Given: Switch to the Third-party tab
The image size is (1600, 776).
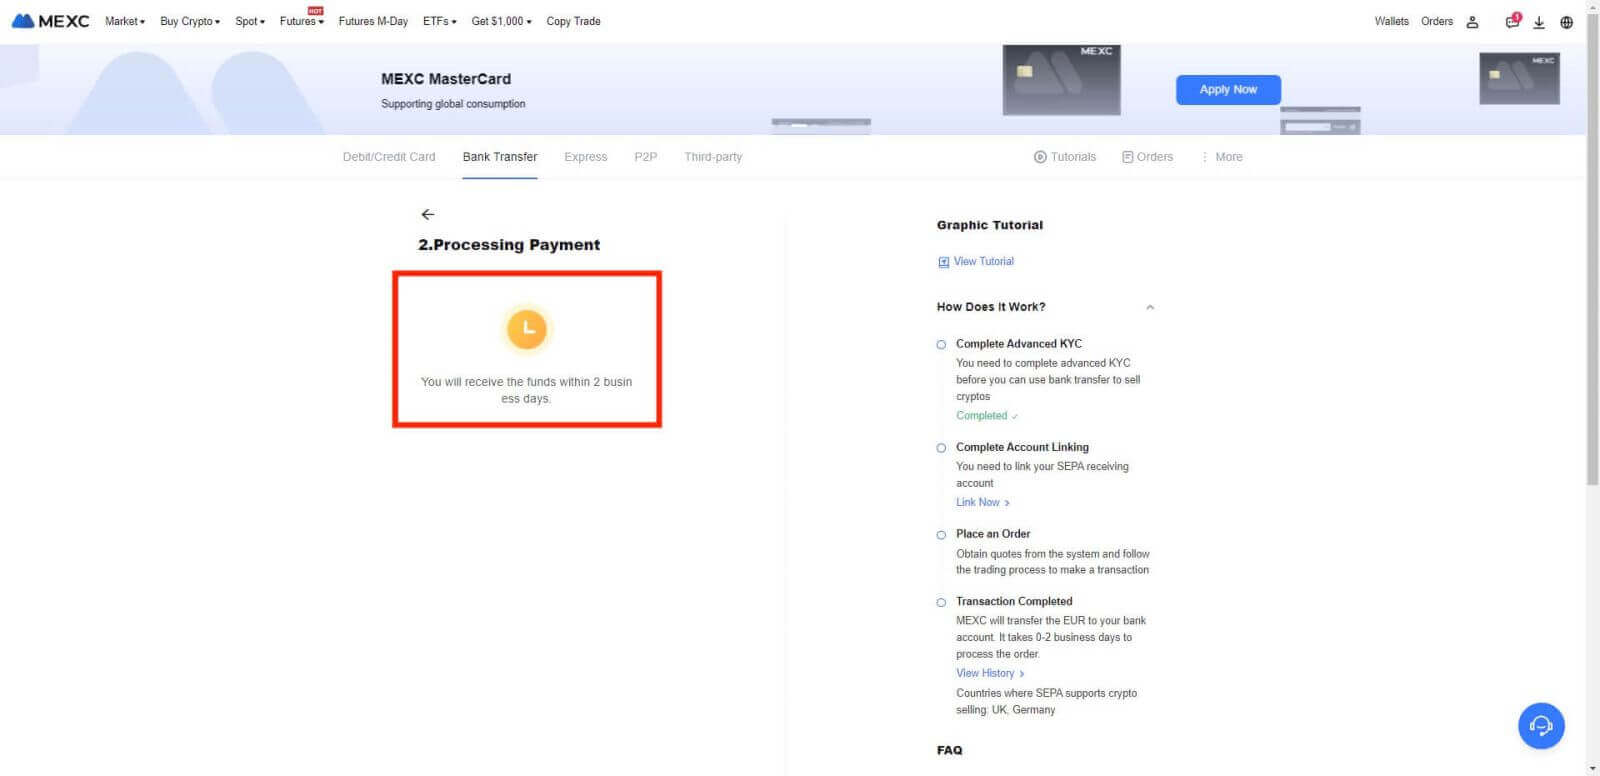Looking at the screenshot, I should tap(713, 157).
